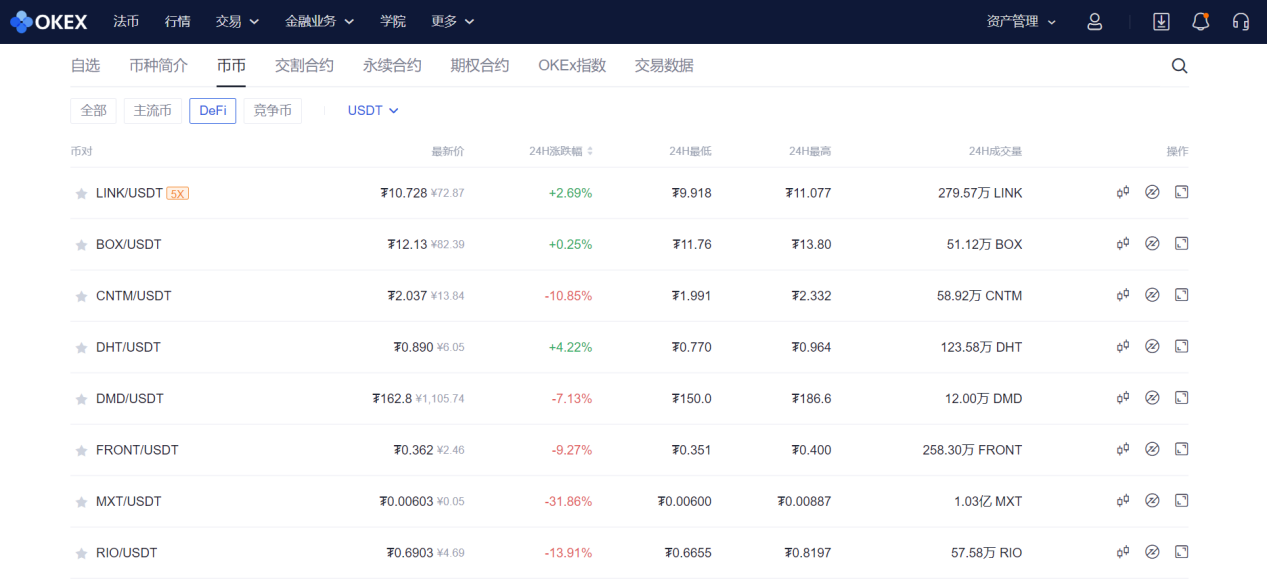Click the square expand icon for FRONT/USDT
Image resolution: width=1267 pixels, height=583 pixels.
click(x=1181, y=449)
